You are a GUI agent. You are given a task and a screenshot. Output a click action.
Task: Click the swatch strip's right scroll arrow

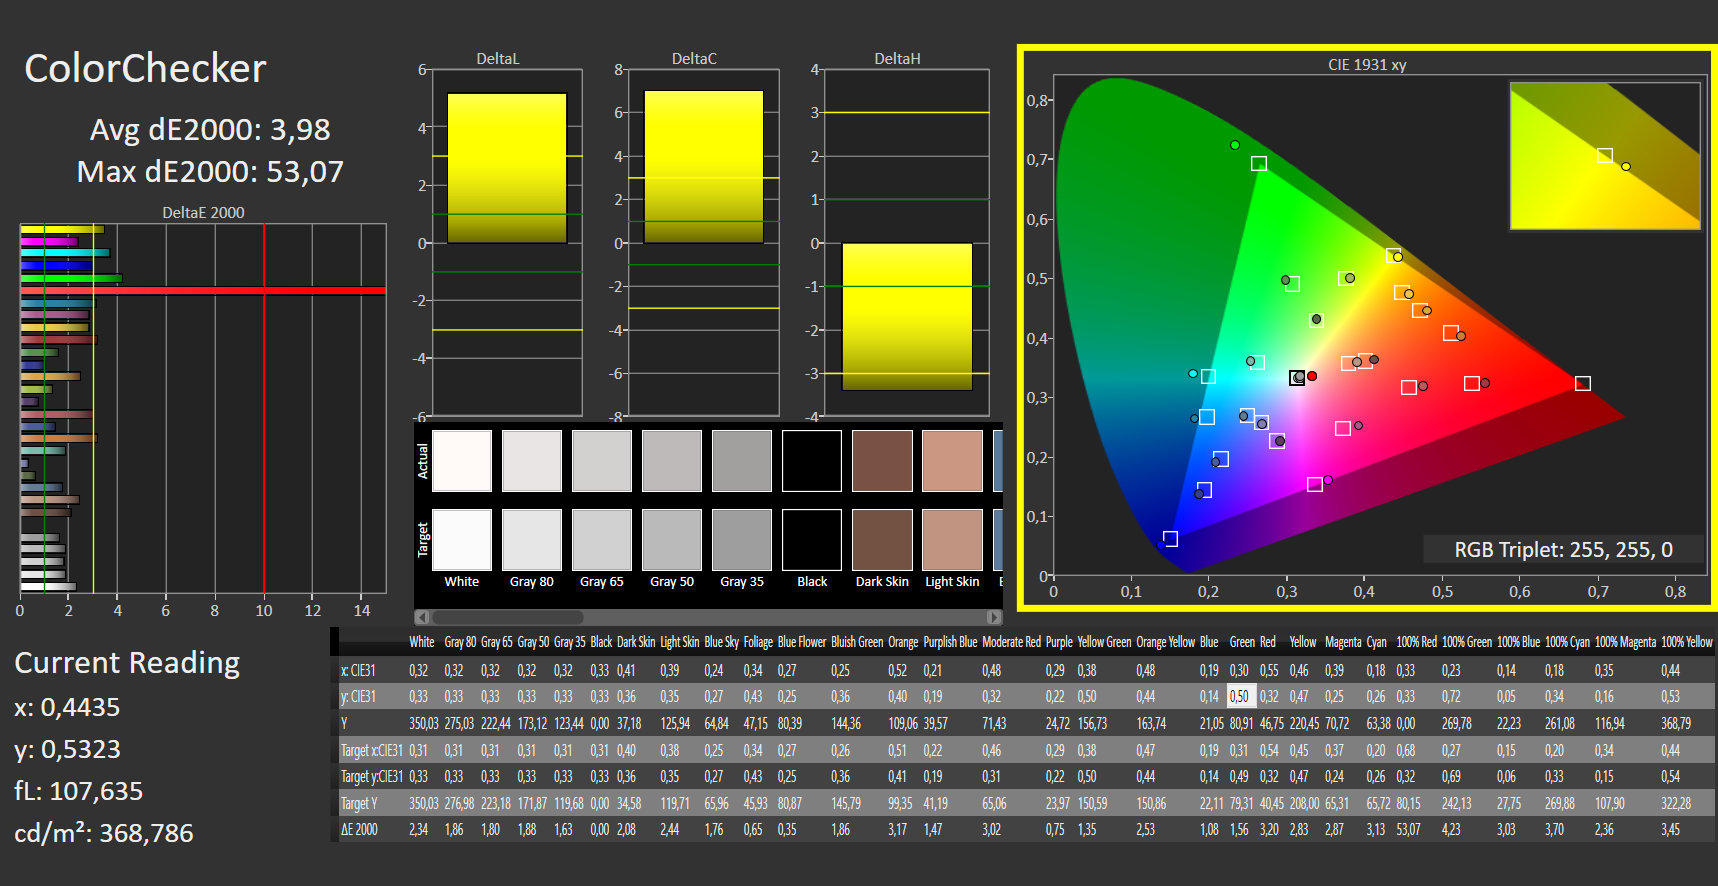point(994,617)
